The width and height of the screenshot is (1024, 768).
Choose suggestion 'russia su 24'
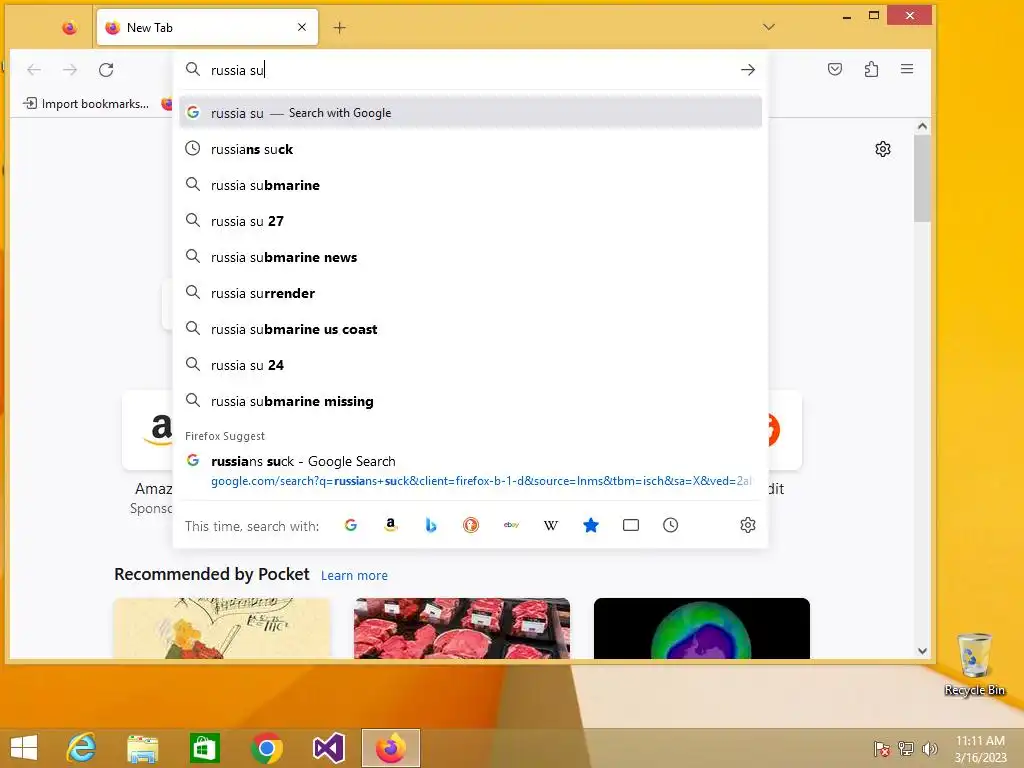point(470,365)
